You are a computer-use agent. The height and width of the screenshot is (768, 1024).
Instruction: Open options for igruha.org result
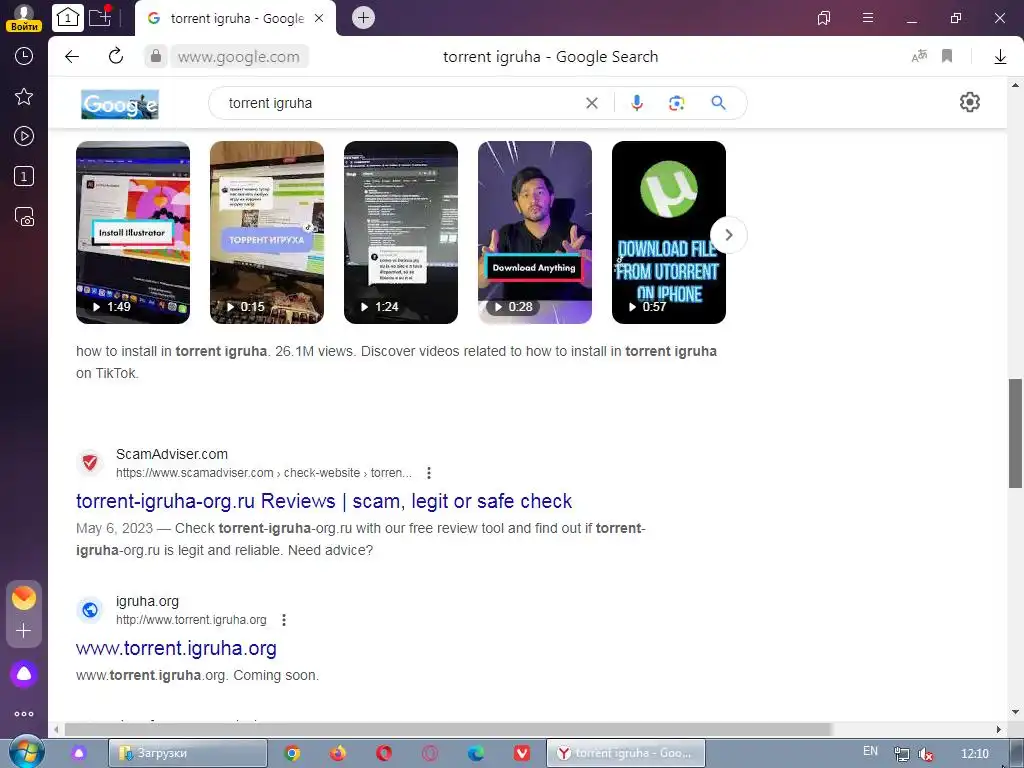coord(283,620)
